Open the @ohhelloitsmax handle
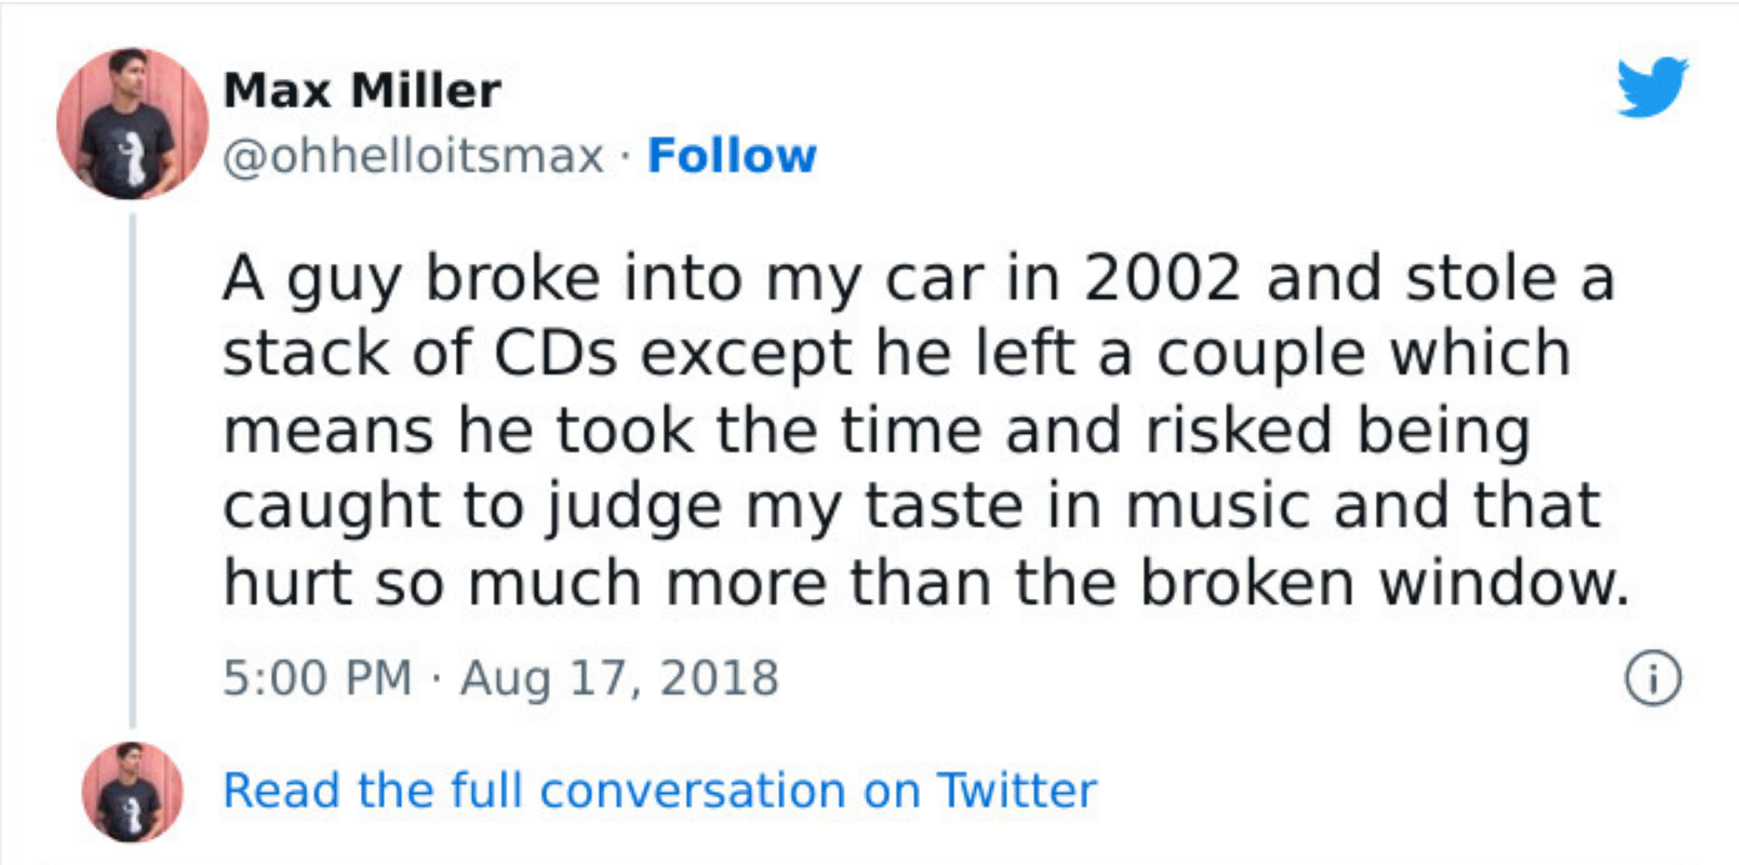Viewport: 1739px width, 865px height. (413, 156)
